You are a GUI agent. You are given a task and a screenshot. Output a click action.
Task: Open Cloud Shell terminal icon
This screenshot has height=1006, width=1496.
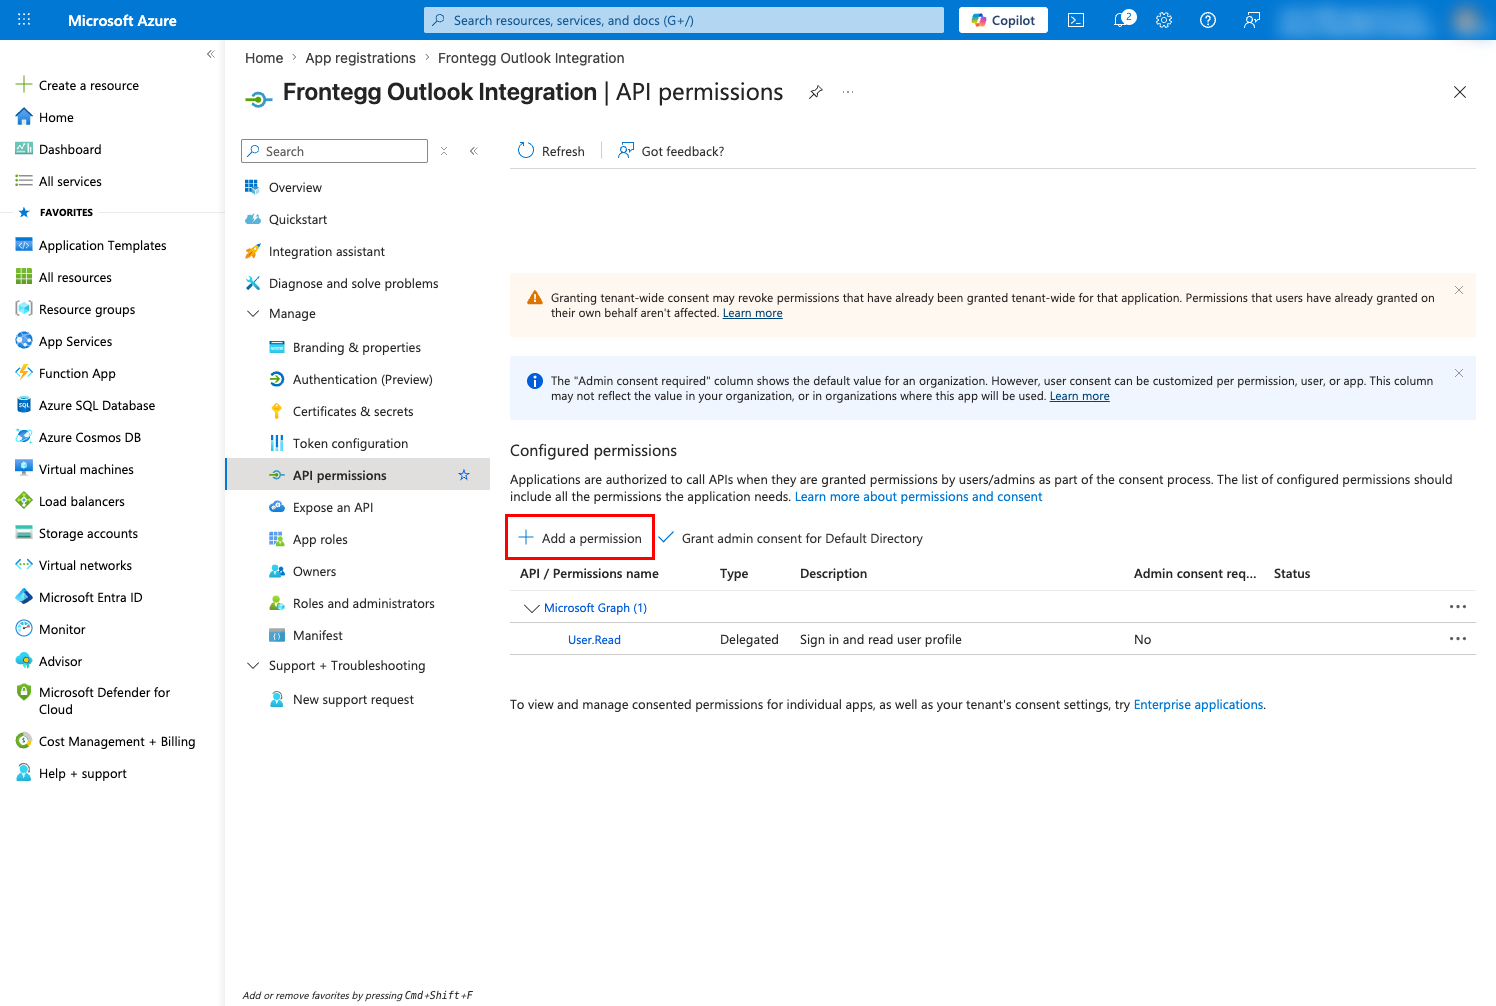pyautogui.click(x=1076, y=20)
